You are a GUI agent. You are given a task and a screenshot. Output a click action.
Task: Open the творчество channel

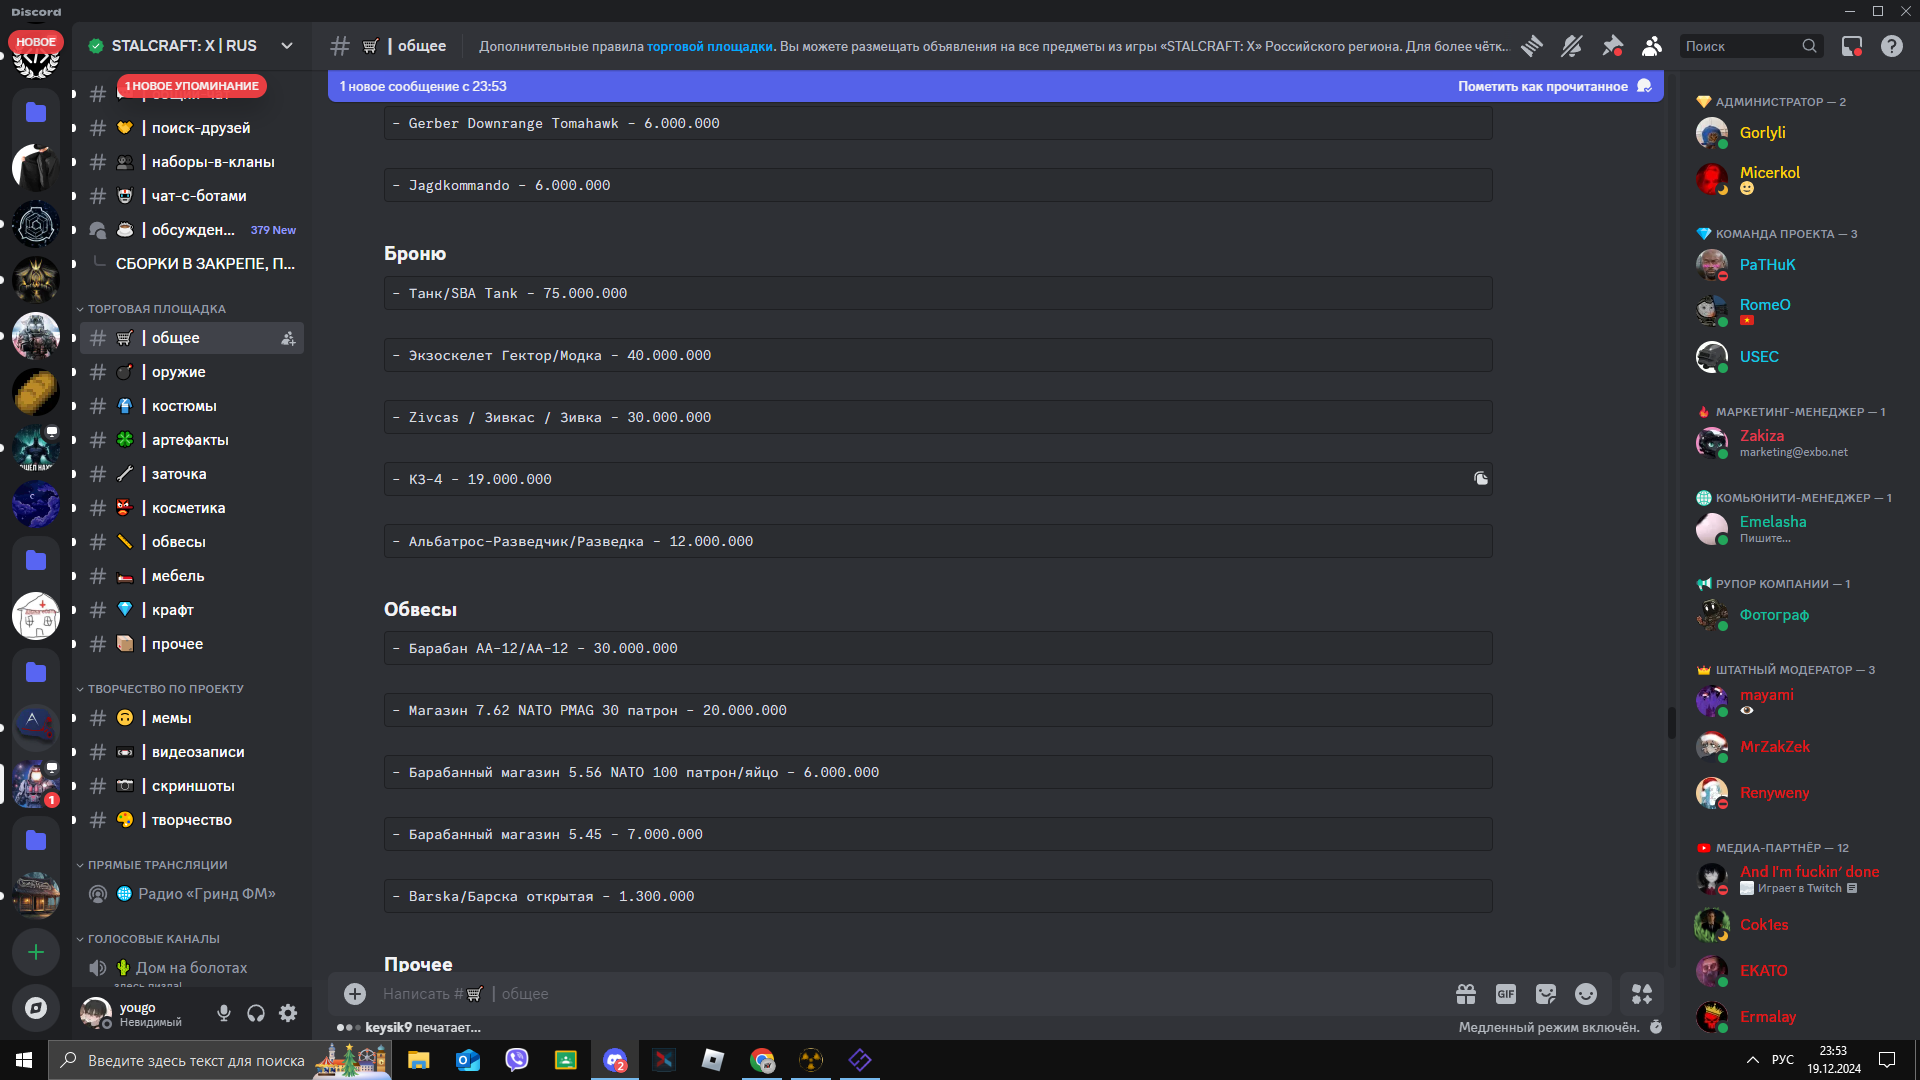coord(192,820)
